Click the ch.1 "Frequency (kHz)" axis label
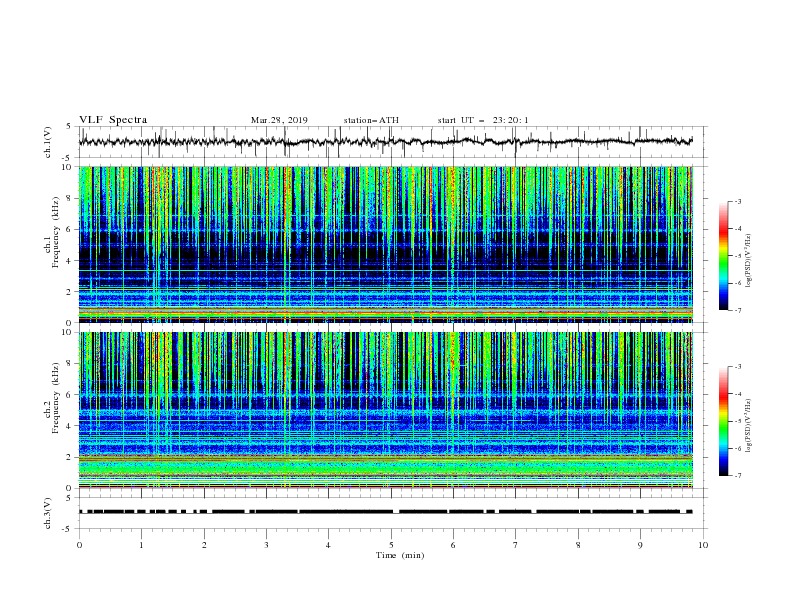792x612 pixels. click(55, 230)
